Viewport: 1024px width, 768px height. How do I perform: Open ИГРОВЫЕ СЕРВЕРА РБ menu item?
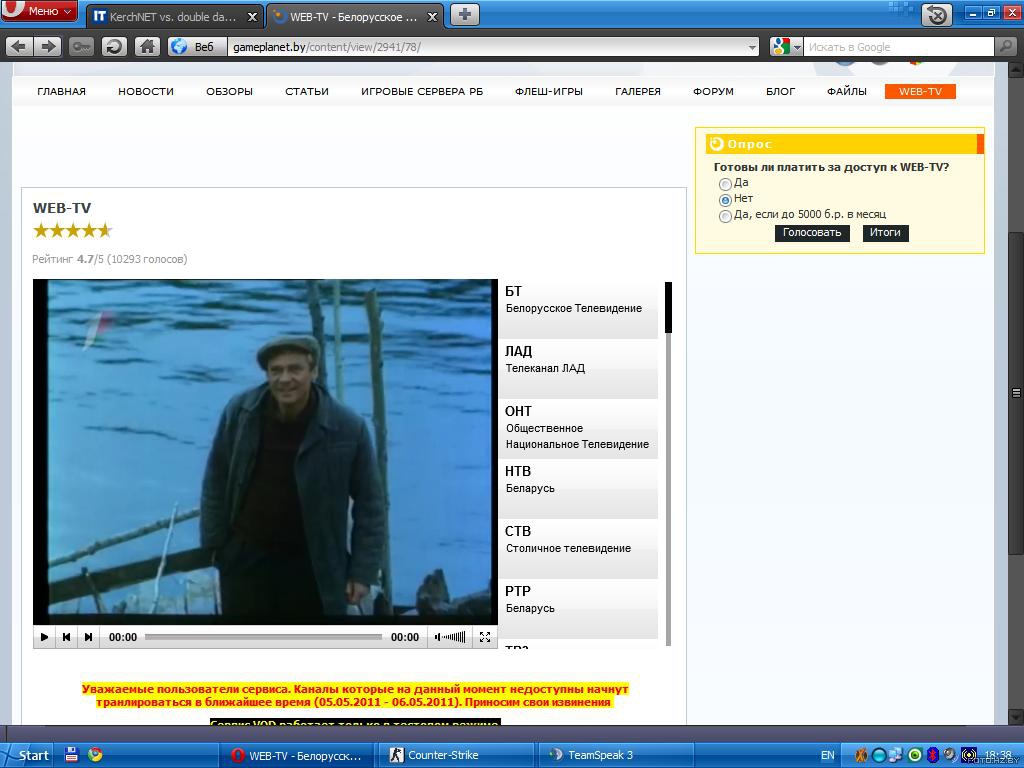point(422,91)
